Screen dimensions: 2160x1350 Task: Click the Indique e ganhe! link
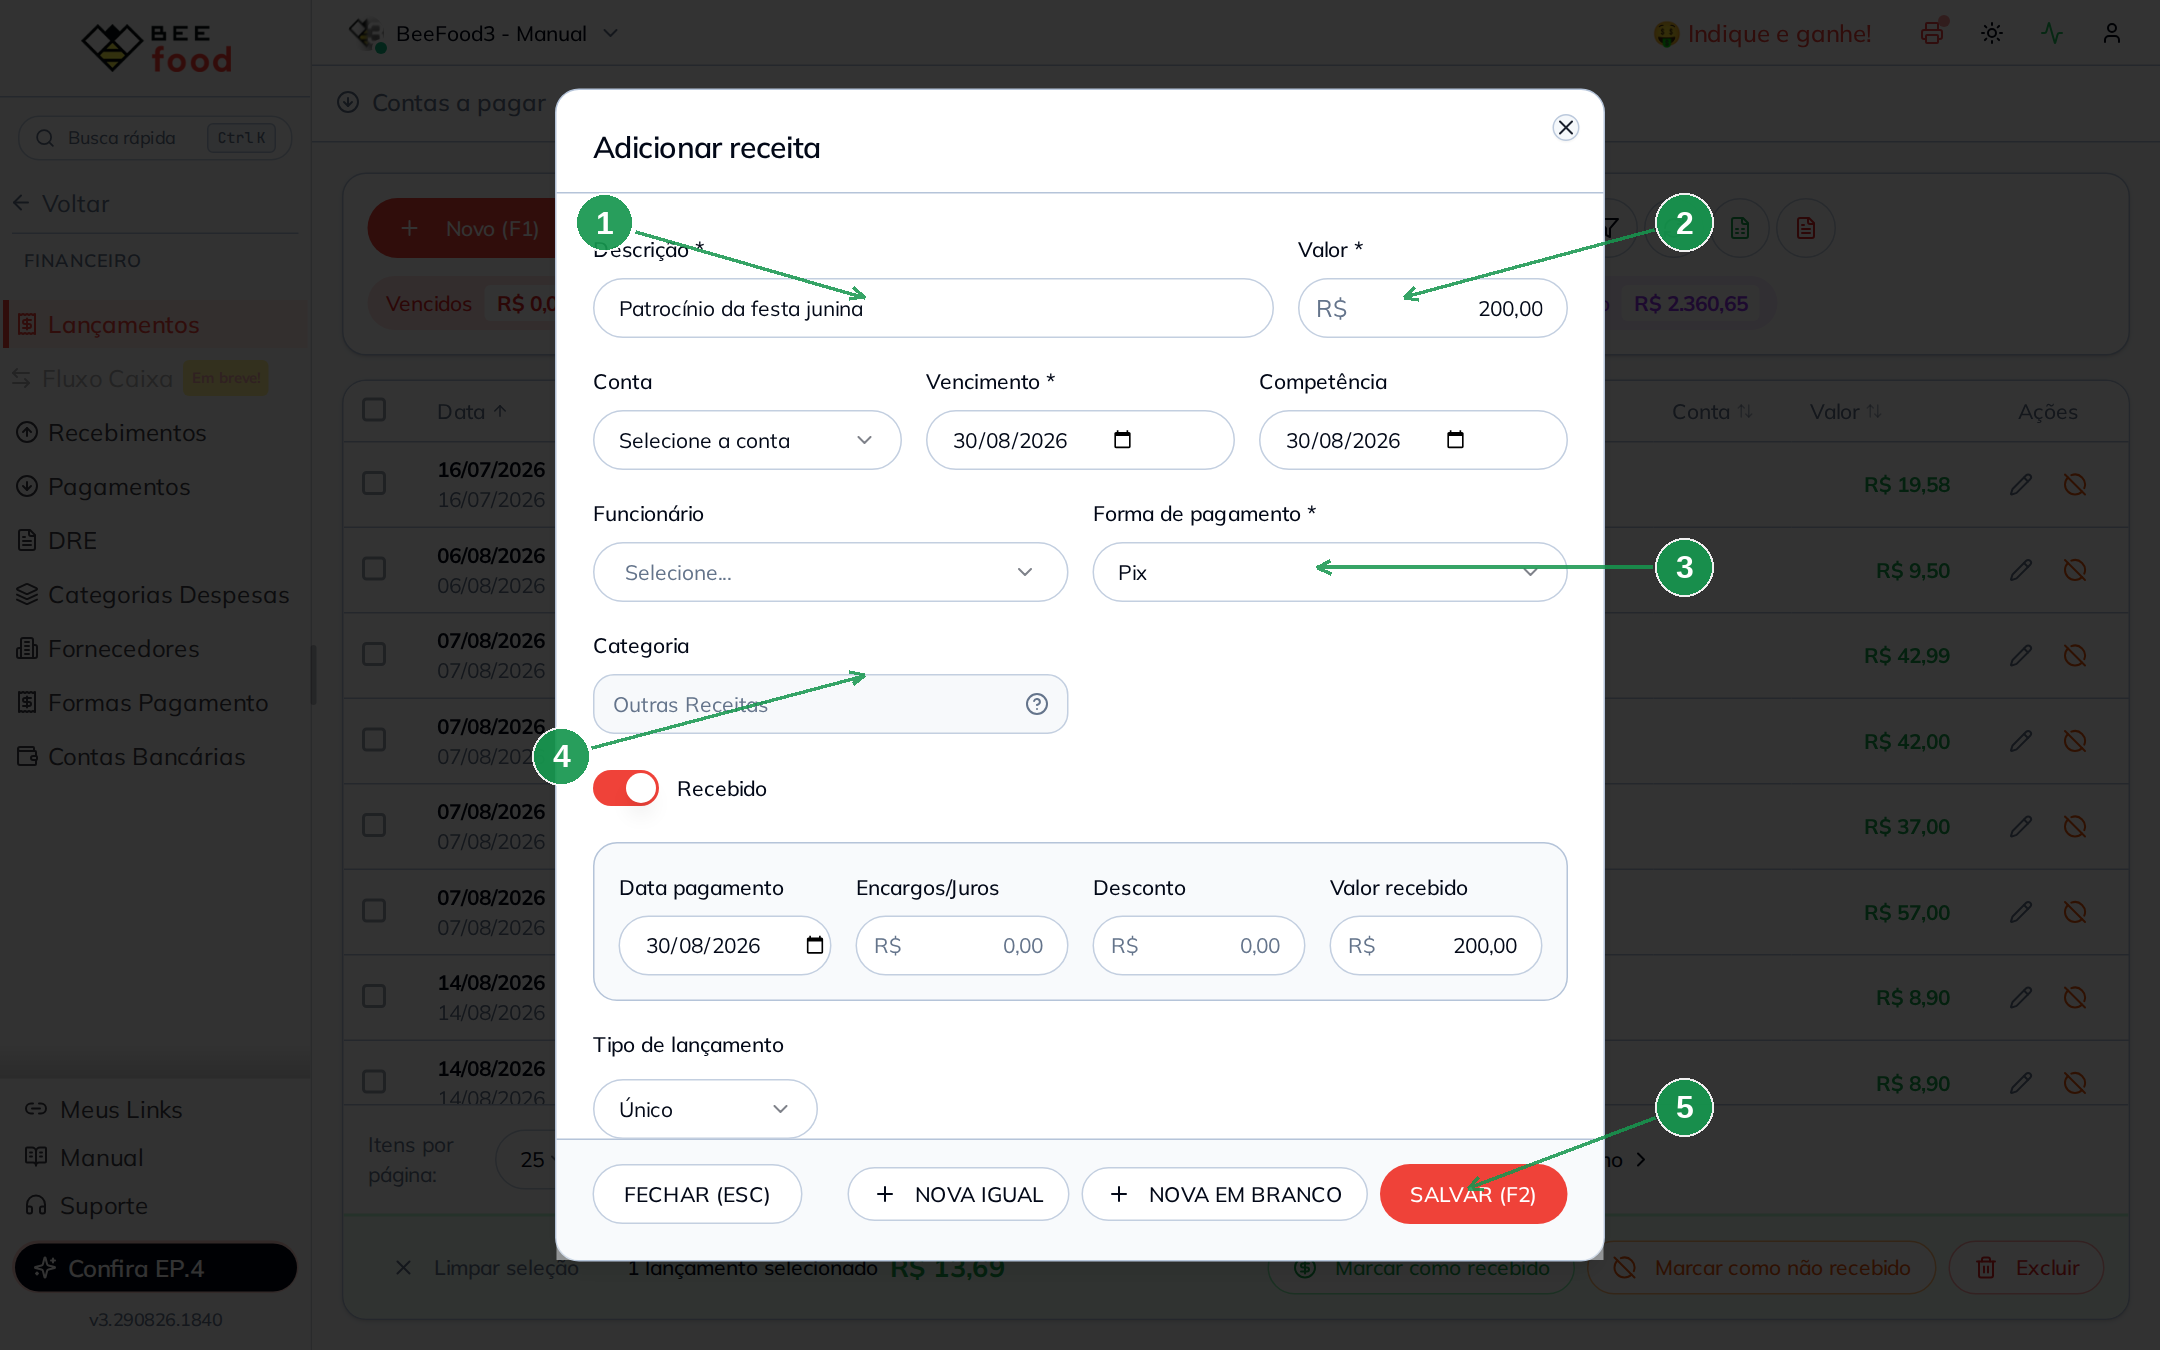click(1762, 34)
